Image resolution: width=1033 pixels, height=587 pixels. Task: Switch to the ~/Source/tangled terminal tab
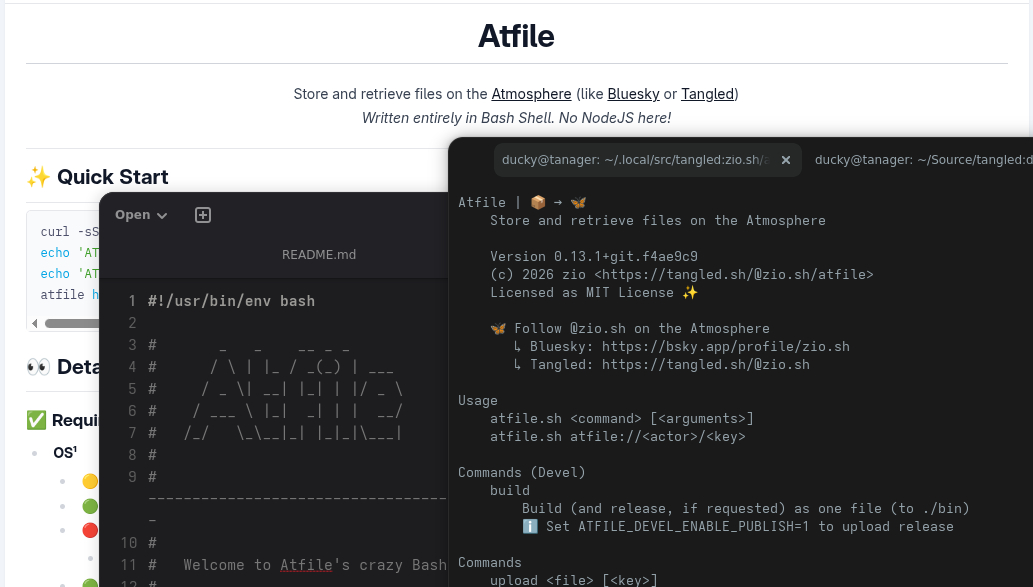(x=920, y=160)
